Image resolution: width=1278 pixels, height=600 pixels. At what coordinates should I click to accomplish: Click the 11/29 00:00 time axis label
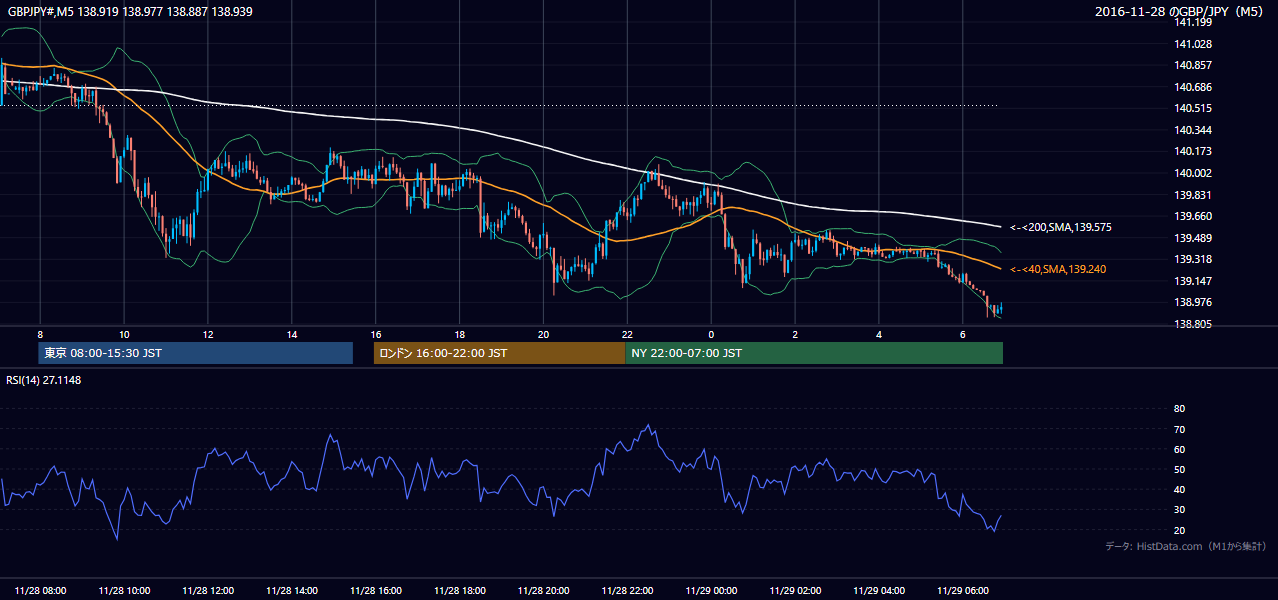coord(712,591)
